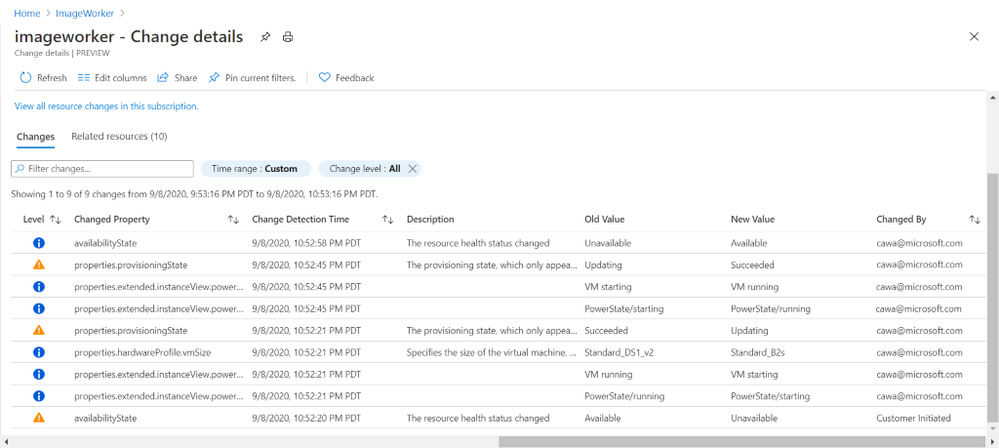The height and width of the screenshot is (448, 999).
Task: Pin current filters
Action: pos(252,78)
